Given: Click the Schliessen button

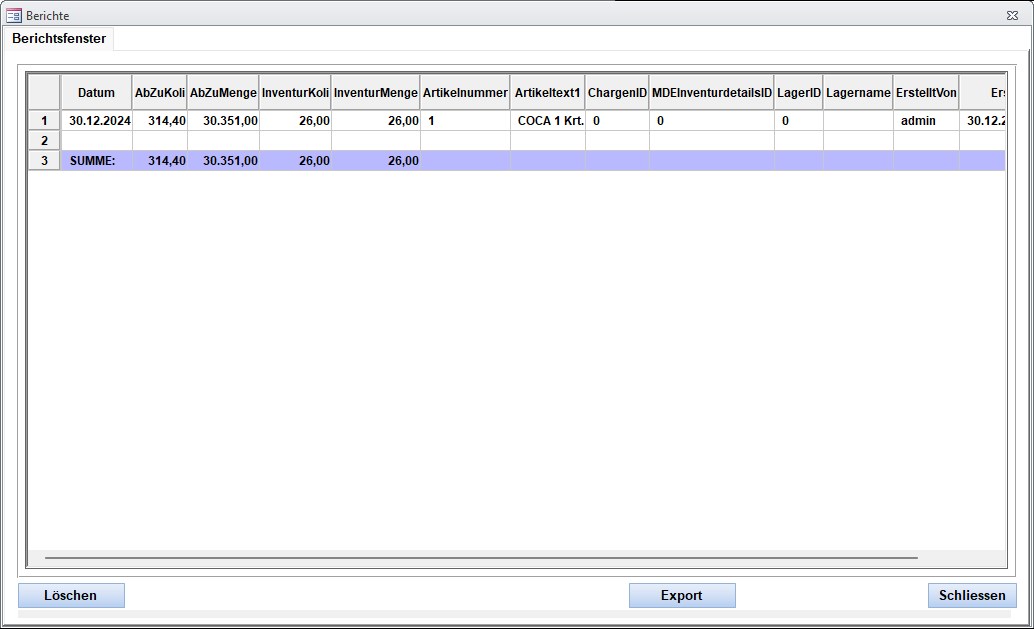Looking at the screenshot, I should (x=971, y=595).
